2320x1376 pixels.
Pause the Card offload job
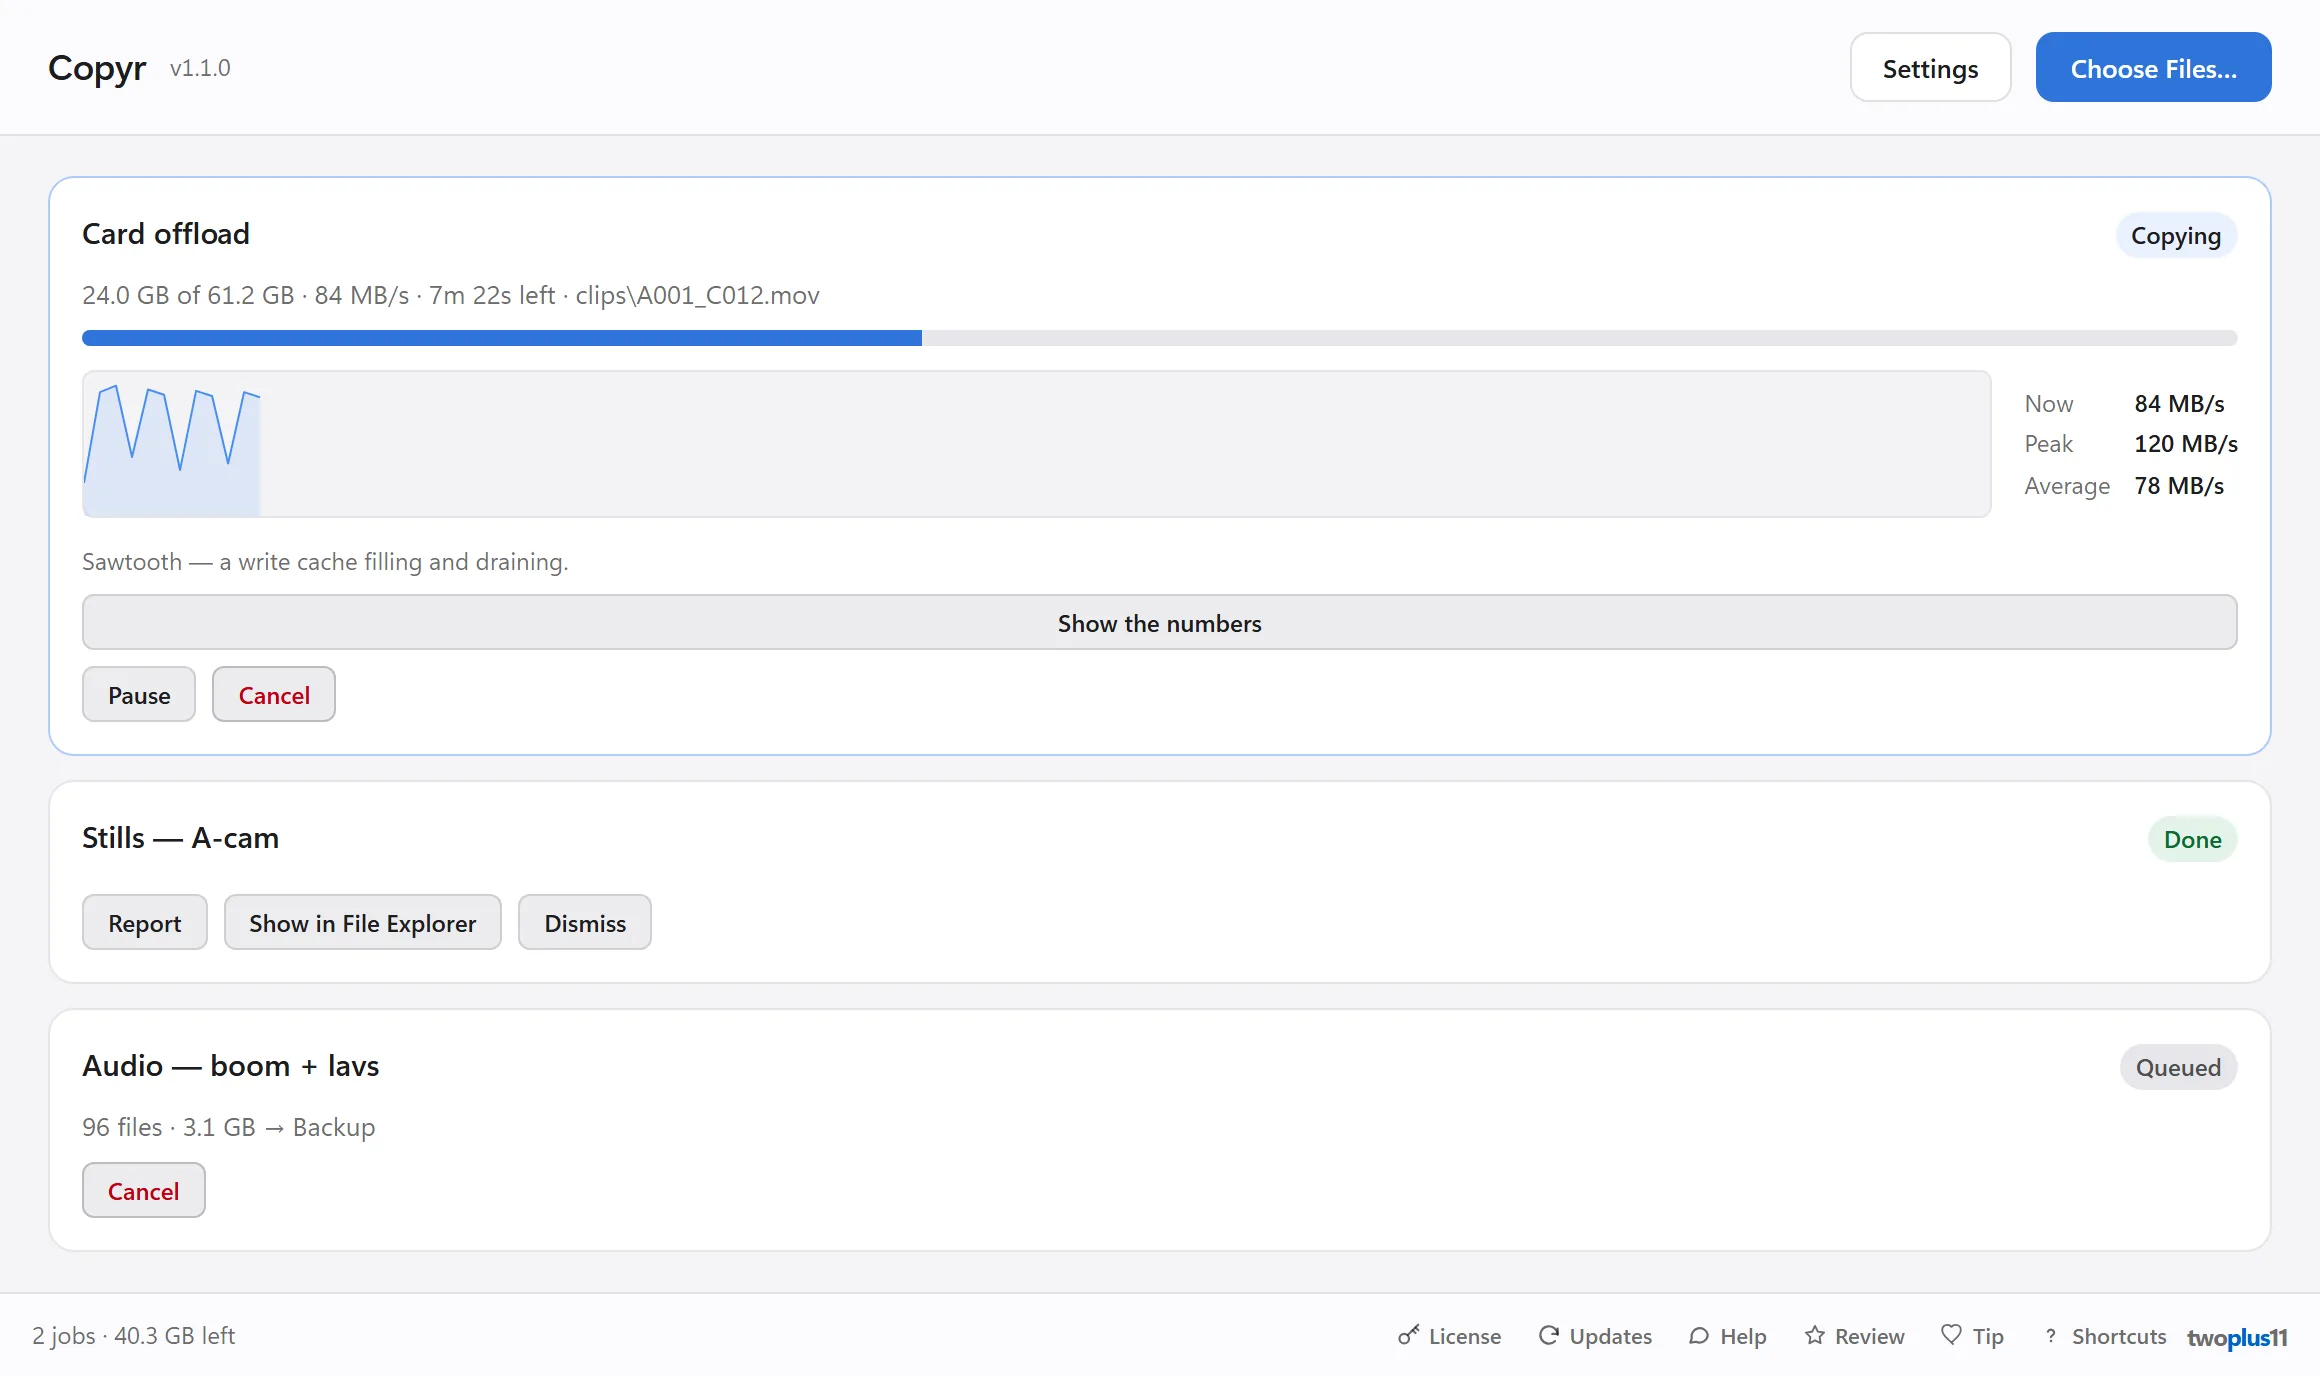click(x=139, y=694)
